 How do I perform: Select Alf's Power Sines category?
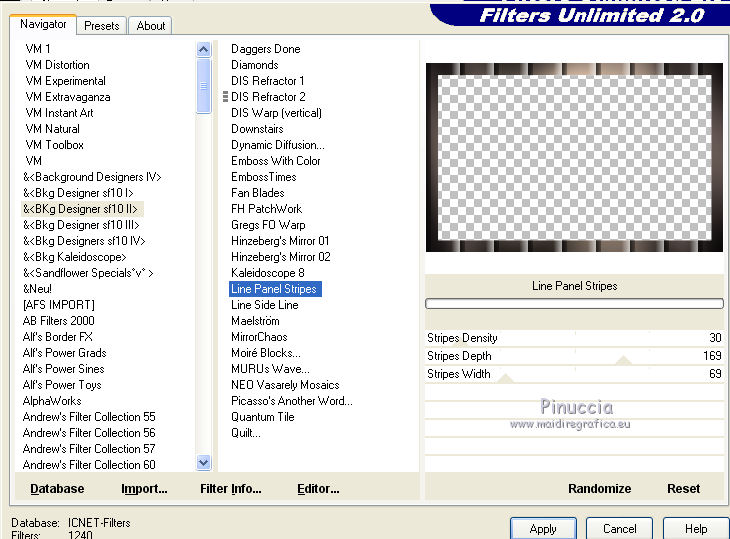[x=64, y=369]
